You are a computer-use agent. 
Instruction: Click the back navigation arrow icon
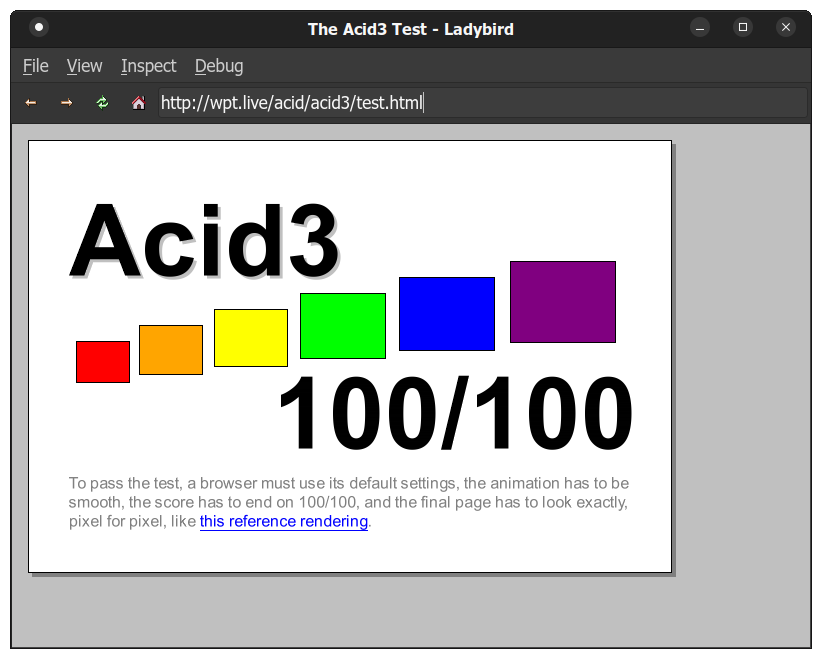[30, 102]
